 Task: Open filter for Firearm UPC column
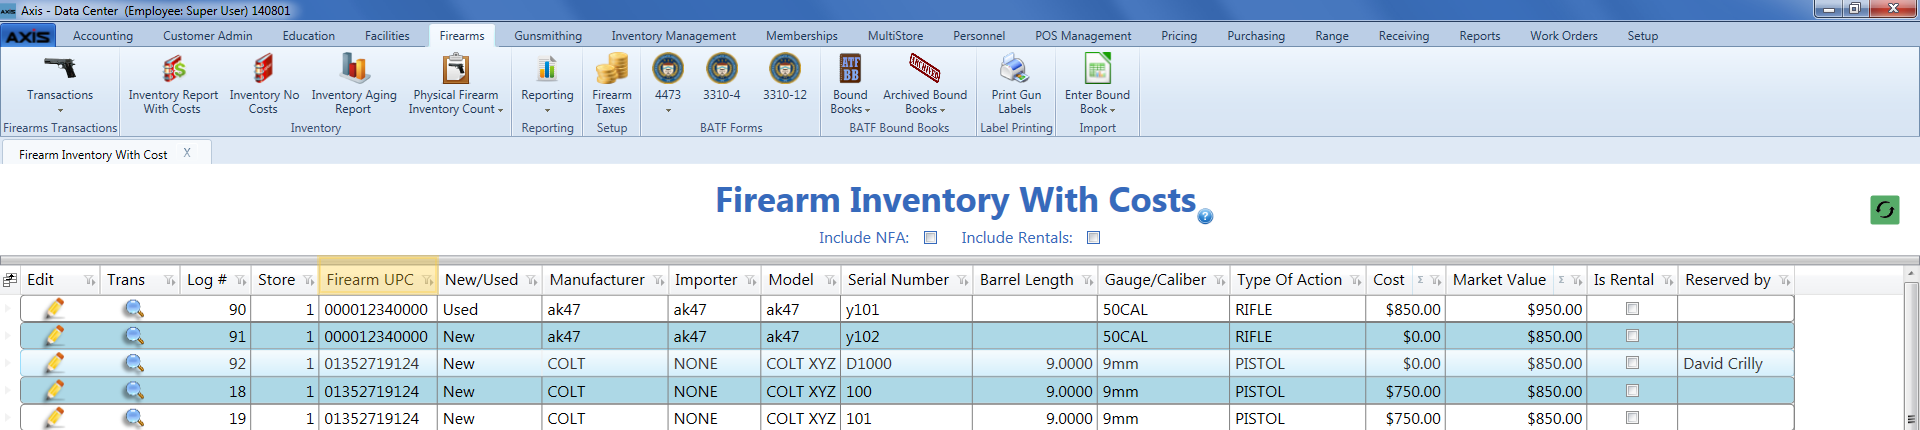(x=427, y=281)
